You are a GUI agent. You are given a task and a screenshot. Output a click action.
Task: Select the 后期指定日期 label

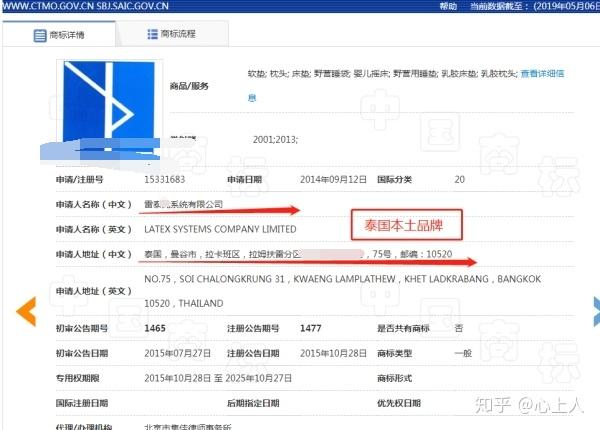253,403
